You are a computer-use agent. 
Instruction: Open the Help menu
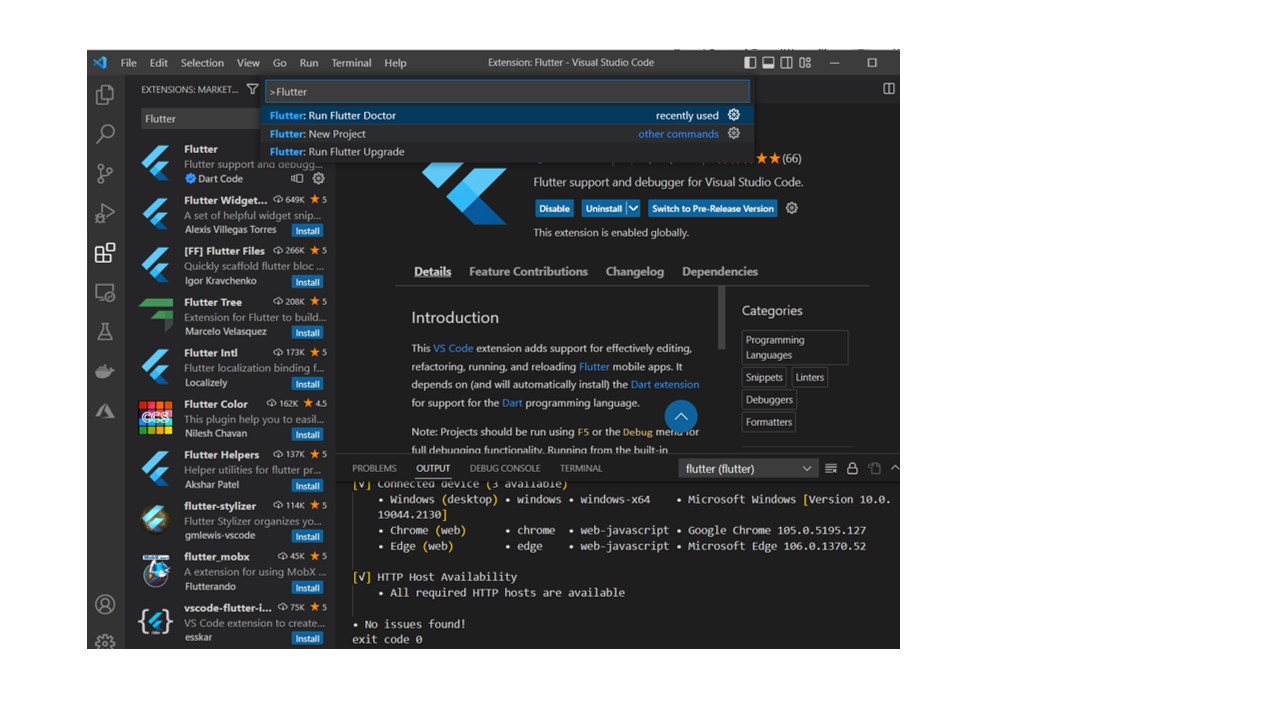[x=396, y=62]
